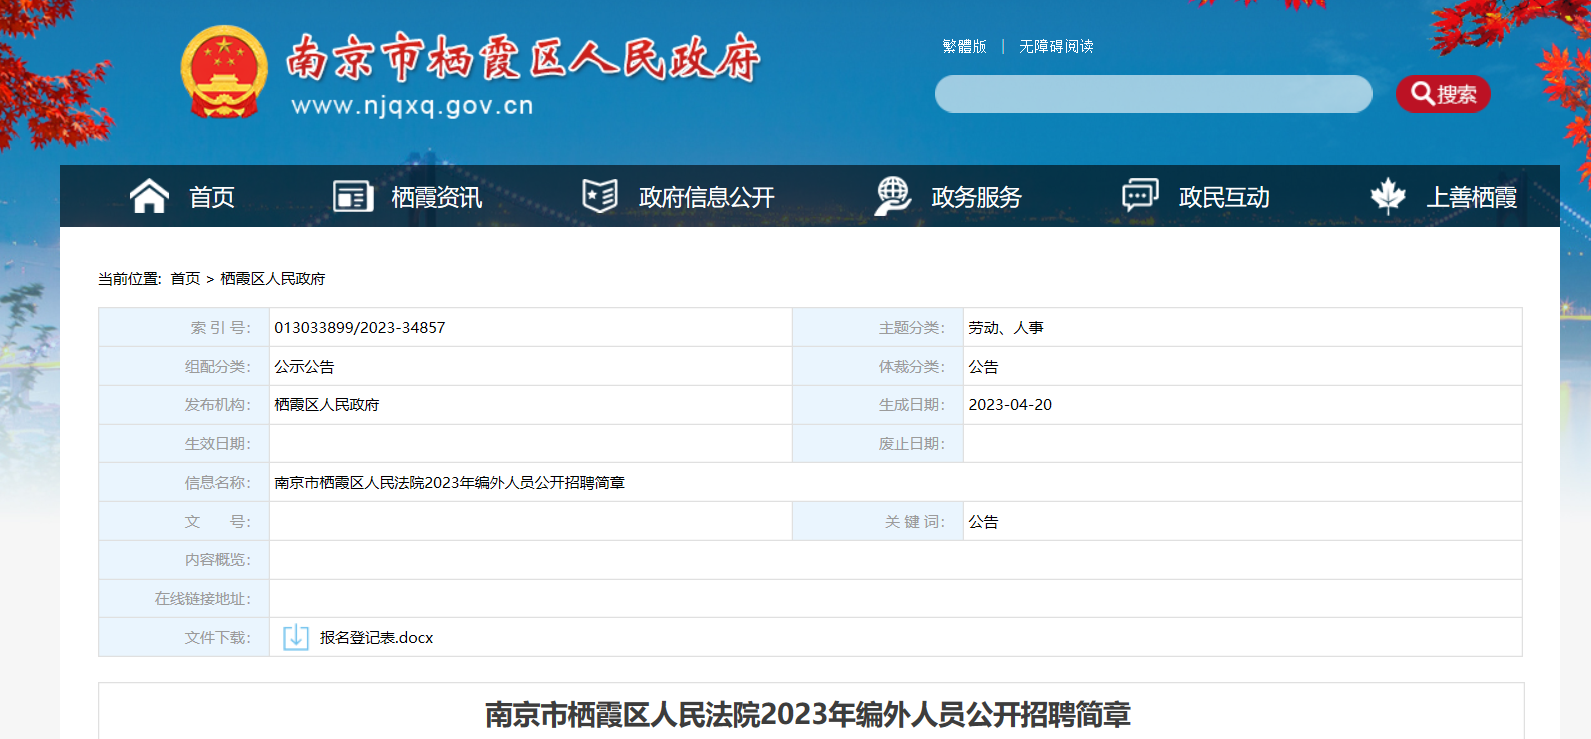Screen dimensions: 1591x739
Task: Click the search text input field
Action: click(1153, 94)
